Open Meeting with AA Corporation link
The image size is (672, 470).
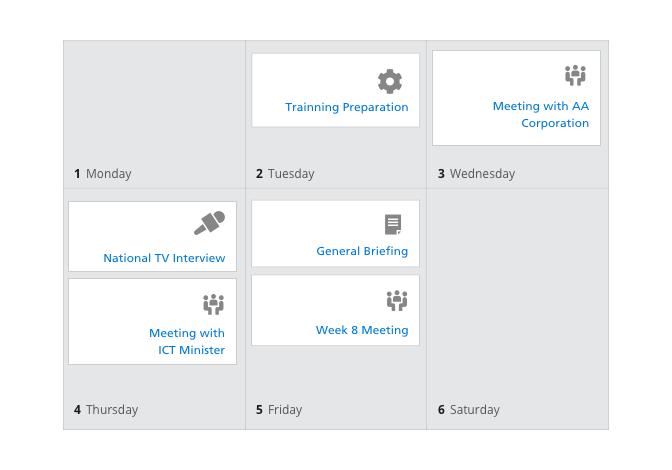click(541, 114)
